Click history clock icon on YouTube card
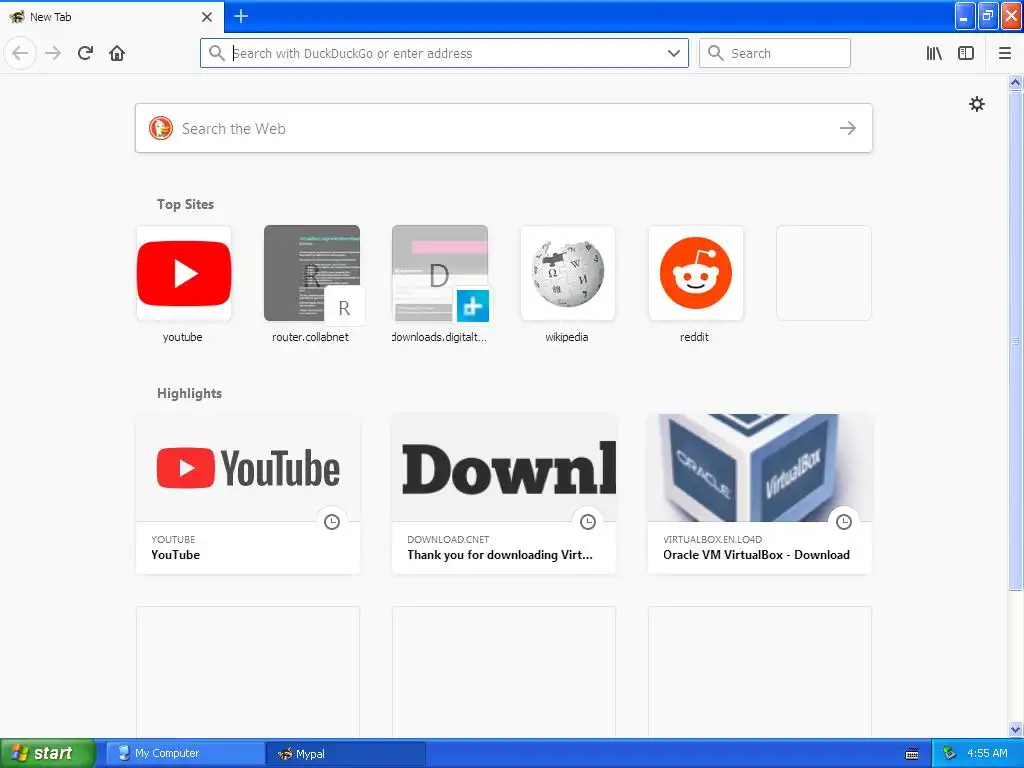This screenshot has width=1024, height=768. (x=332, y=522)
